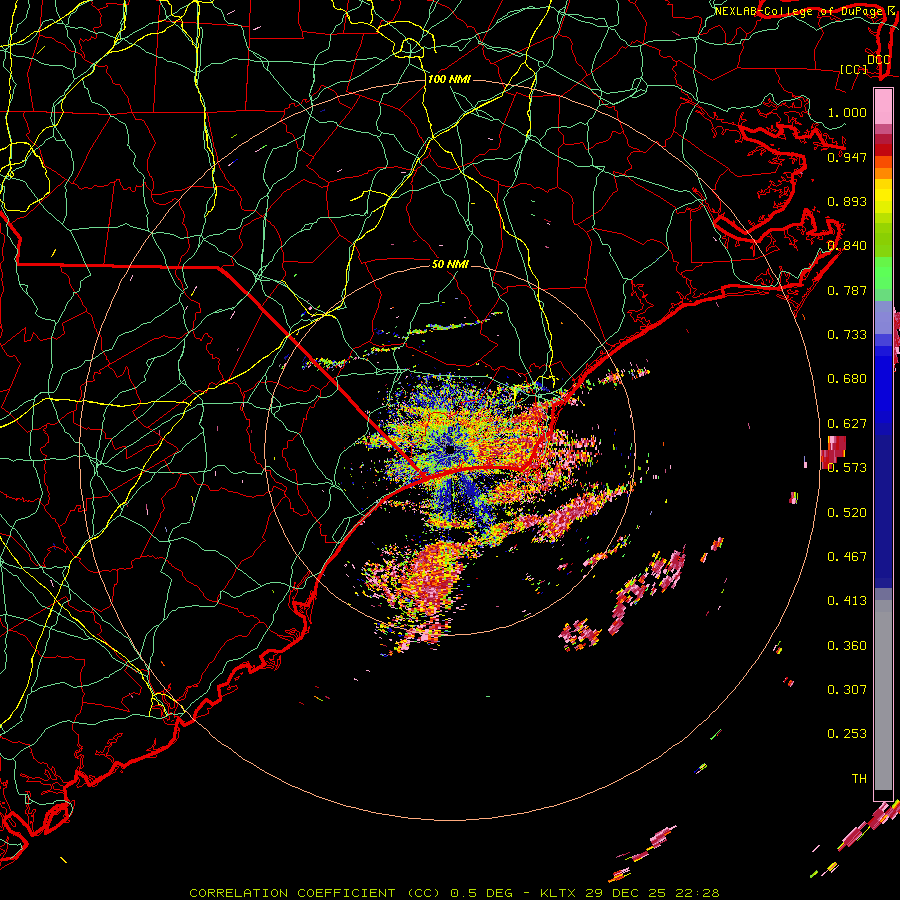Select the 0.893 legend value
Image resolution: width=900 pixels, height=900 pixels.
(x=847, y=201)
